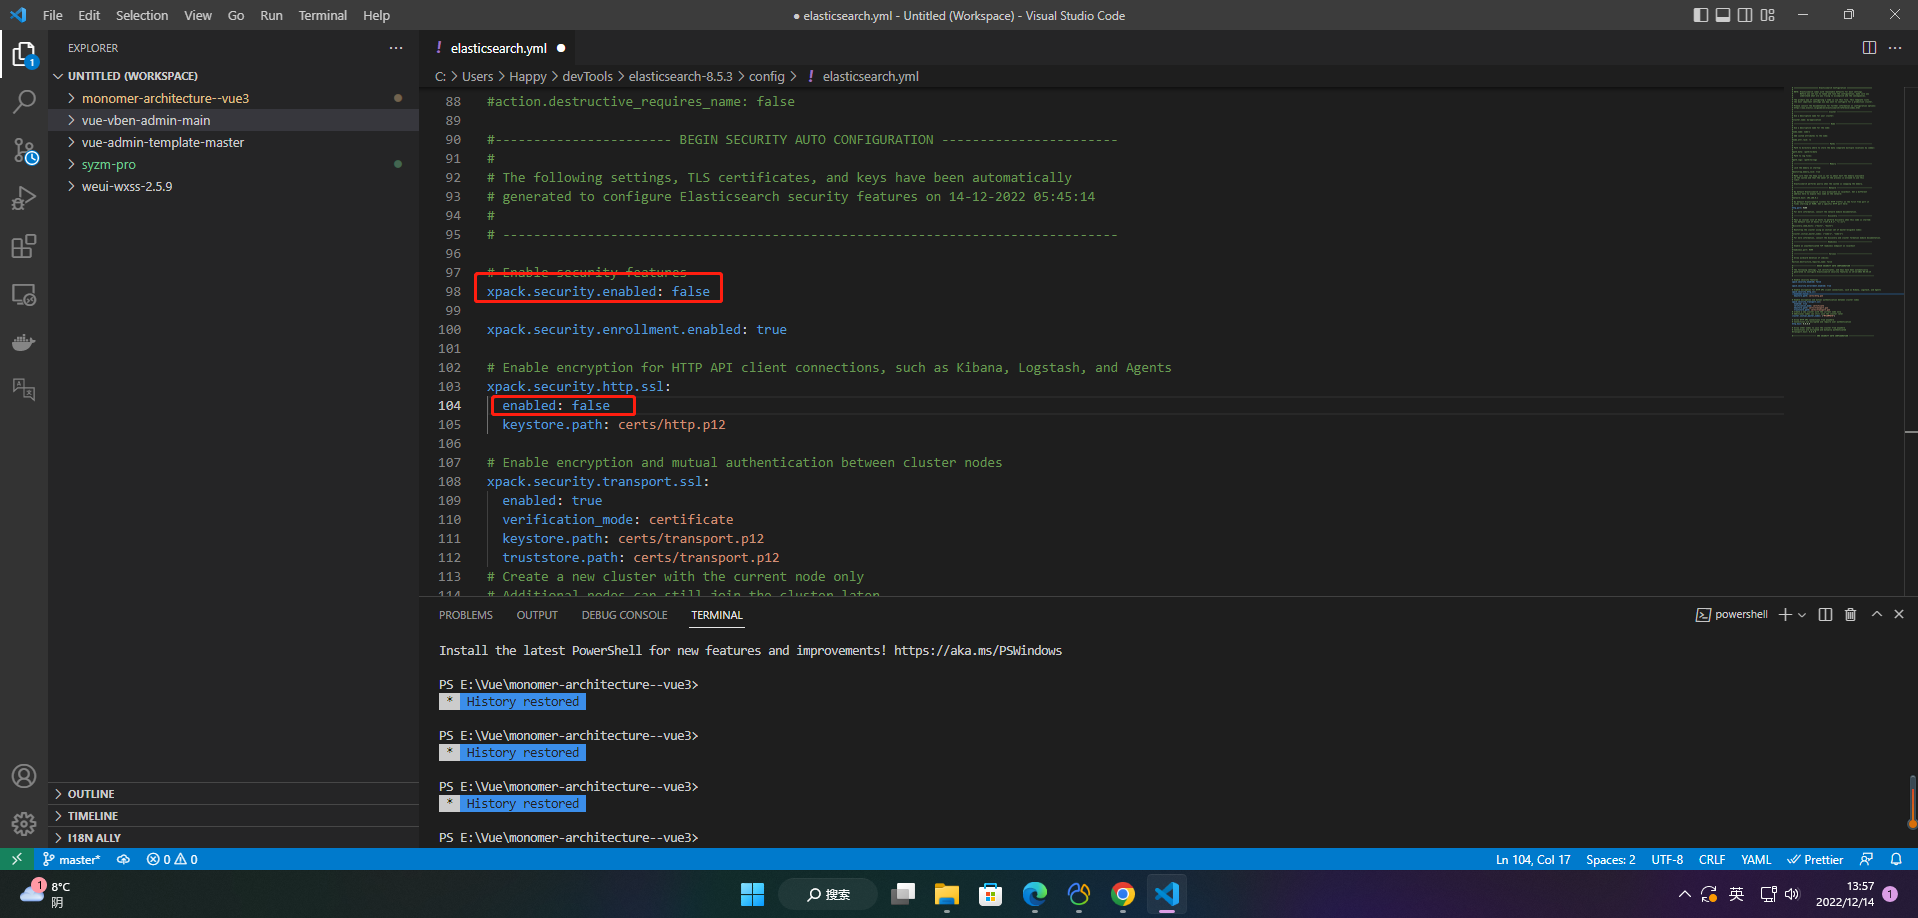
Task: Open editor more actions ellipsis
Action: (x=1895, y=48)
